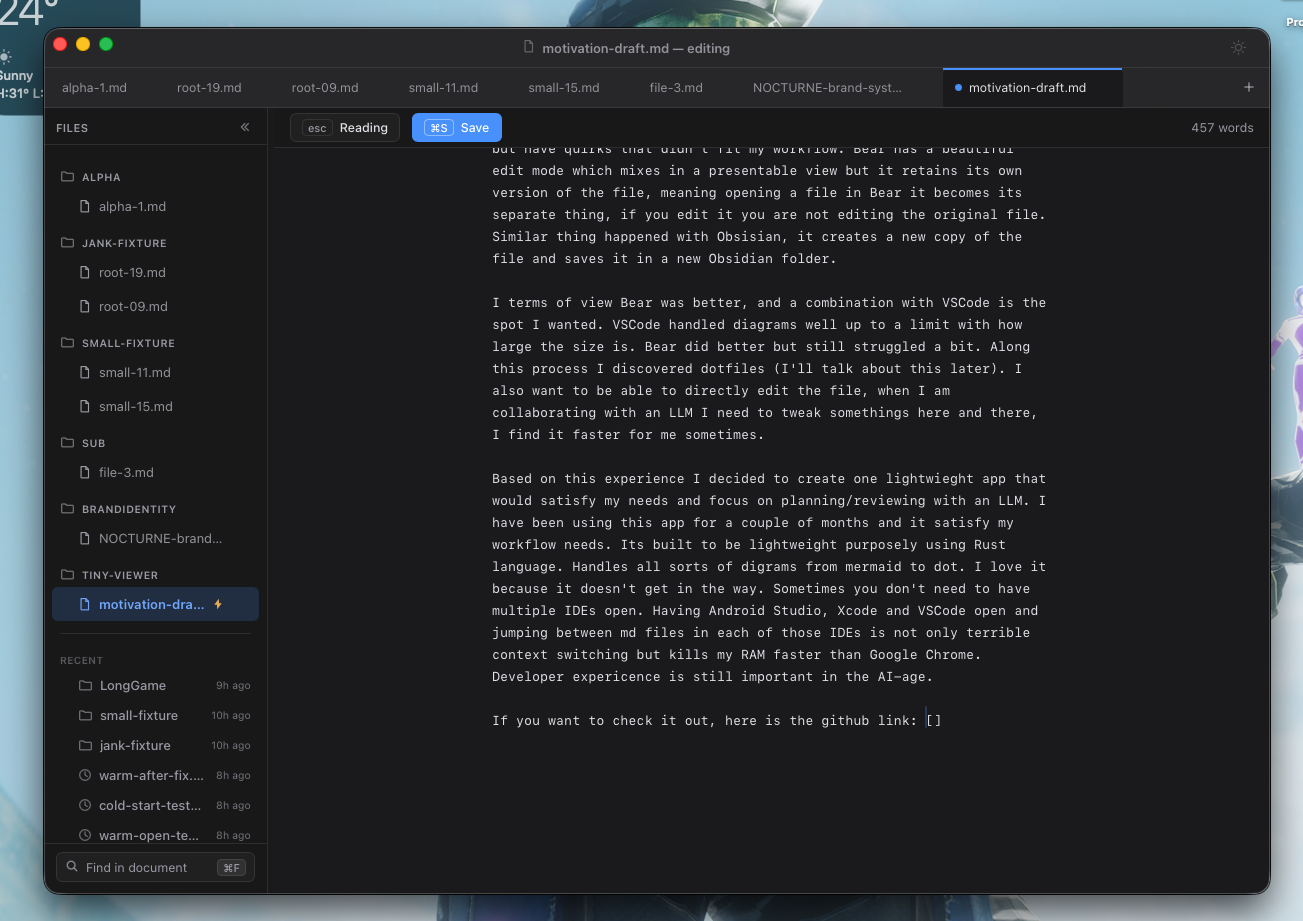Collapse the Files sidebar with the double chevron
Screen dimensions: 1303x921
coord(245,127)
